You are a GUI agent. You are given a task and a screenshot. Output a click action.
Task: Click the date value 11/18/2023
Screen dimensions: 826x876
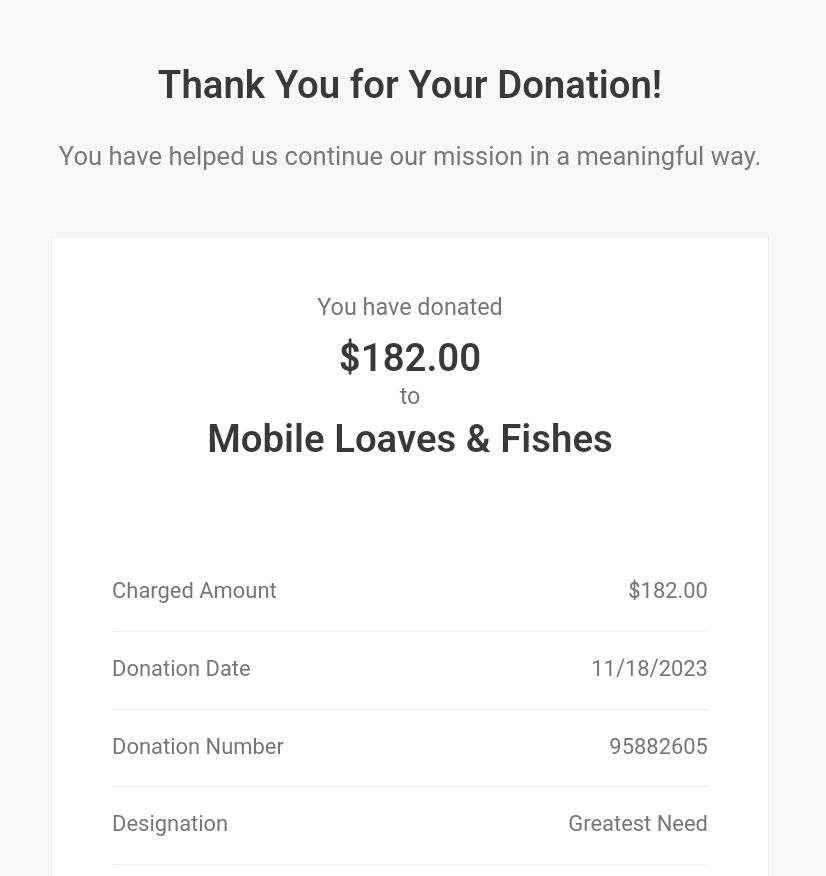pos(650,668)
